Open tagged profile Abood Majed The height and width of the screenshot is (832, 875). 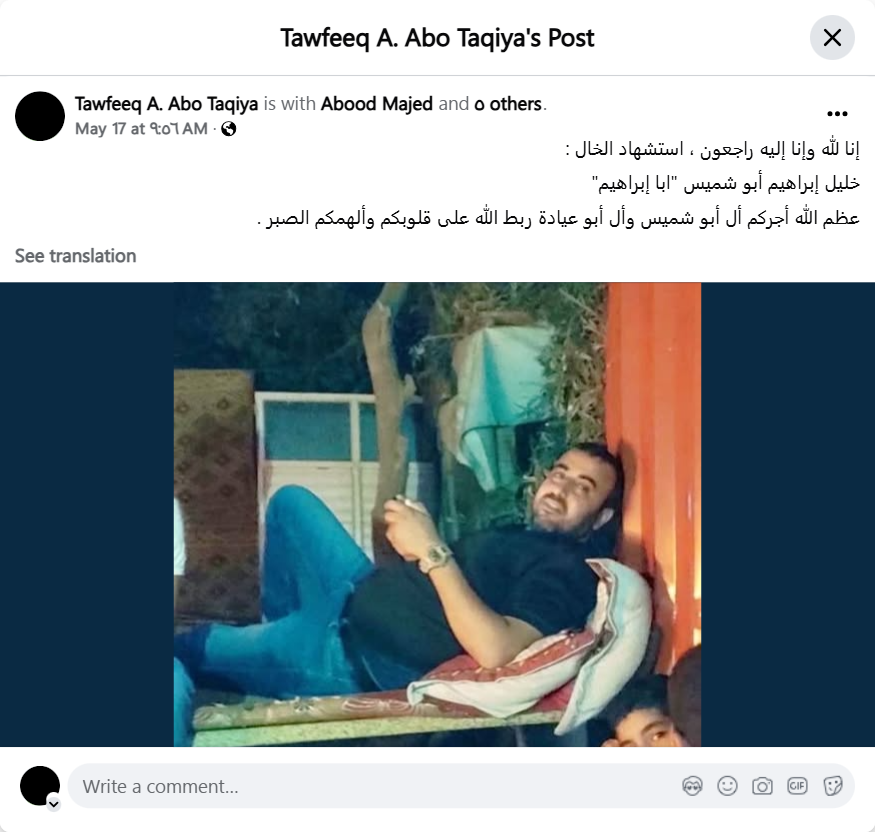click(377, 104)
